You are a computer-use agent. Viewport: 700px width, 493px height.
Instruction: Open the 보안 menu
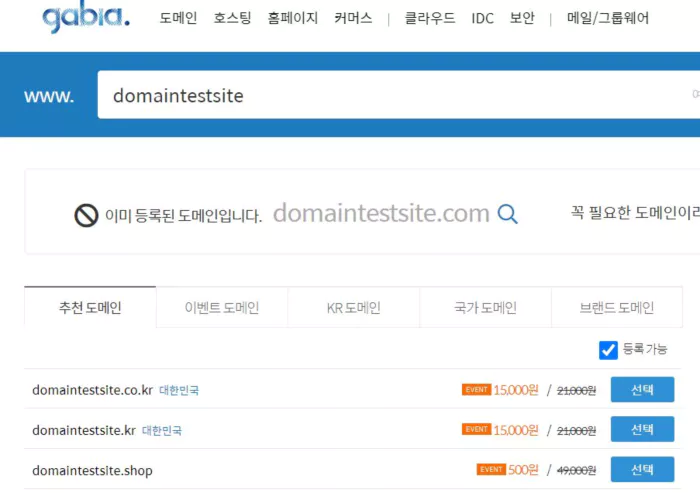coord(522,18)
